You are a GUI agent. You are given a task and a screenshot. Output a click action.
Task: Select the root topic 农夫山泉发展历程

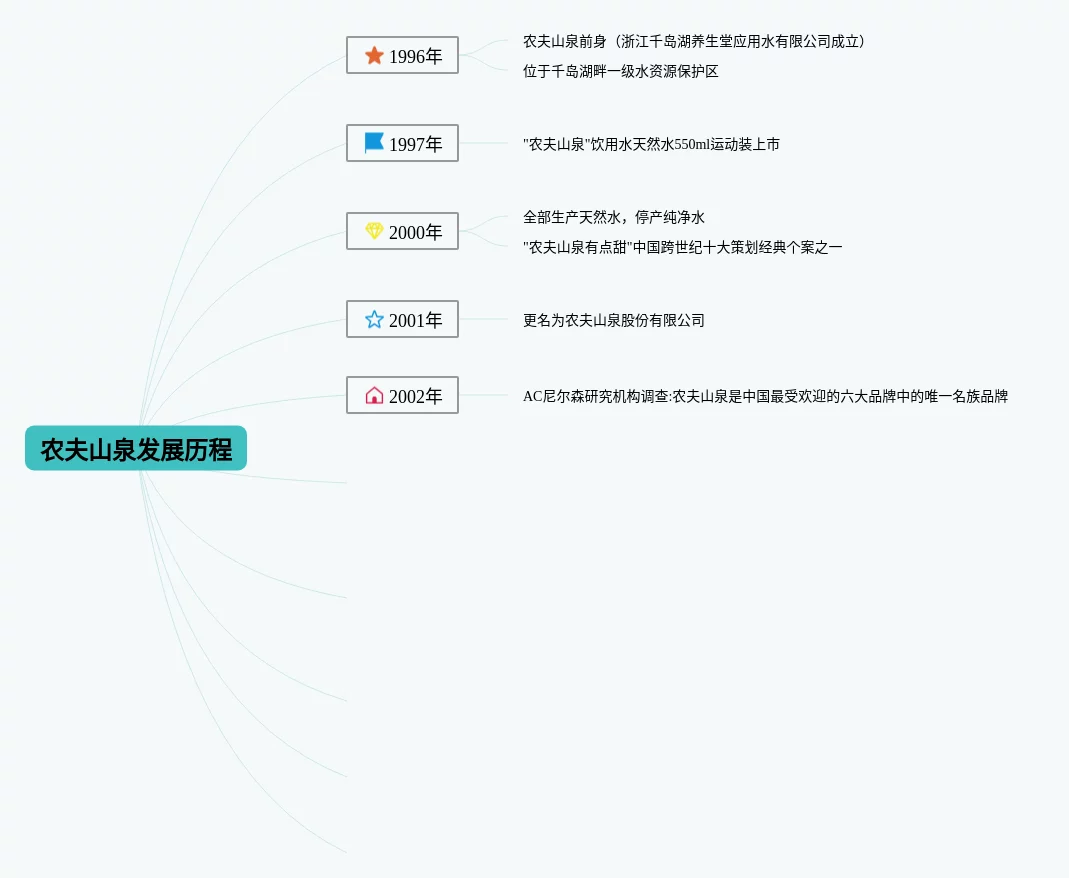coord(136,449)
